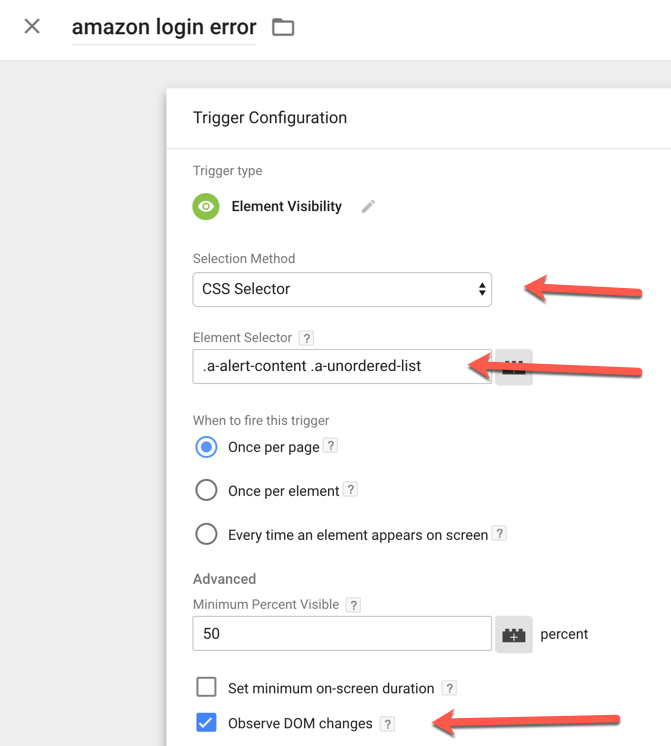The height and width of the screenshot is (746, 671).
Task: Choose Every time an element appears on screen
Action: [x=206, y=534]
